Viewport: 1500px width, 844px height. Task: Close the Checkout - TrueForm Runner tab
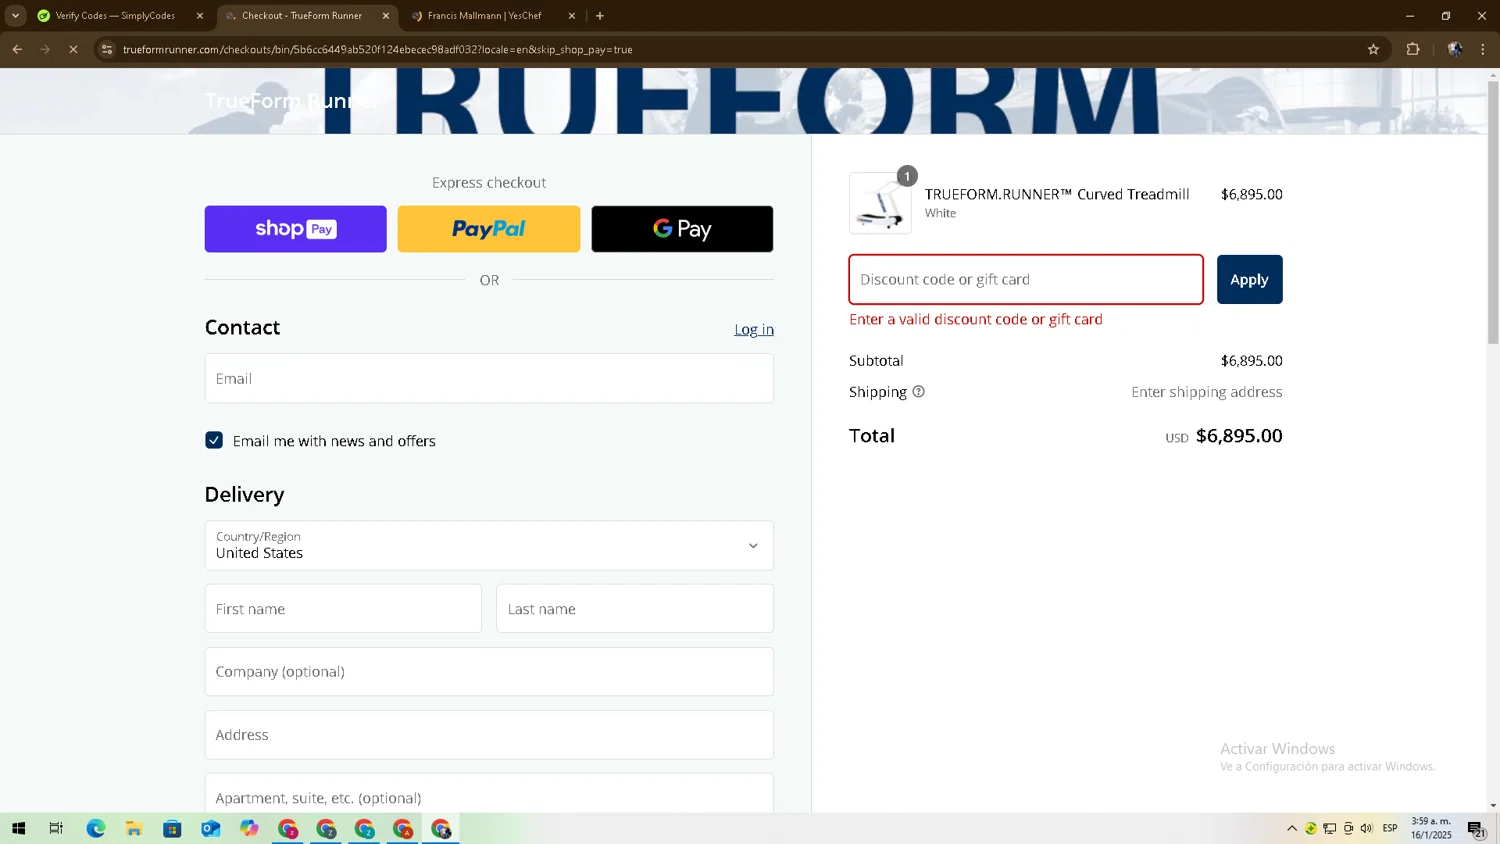click(x=386, y=16)
